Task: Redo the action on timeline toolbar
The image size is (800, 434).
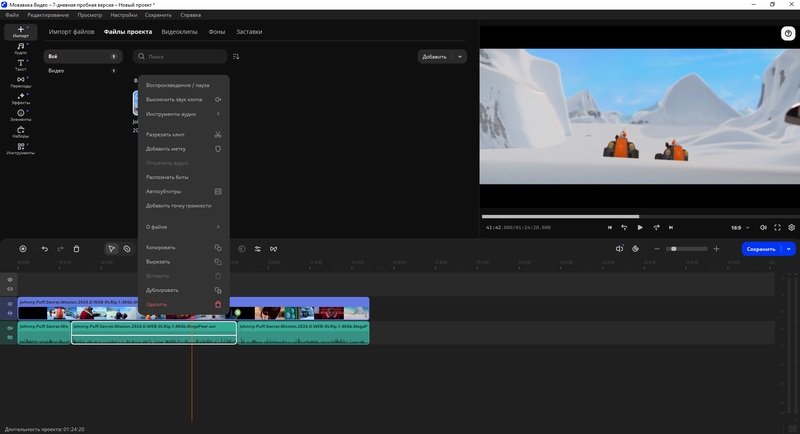Action: point(60,249)
